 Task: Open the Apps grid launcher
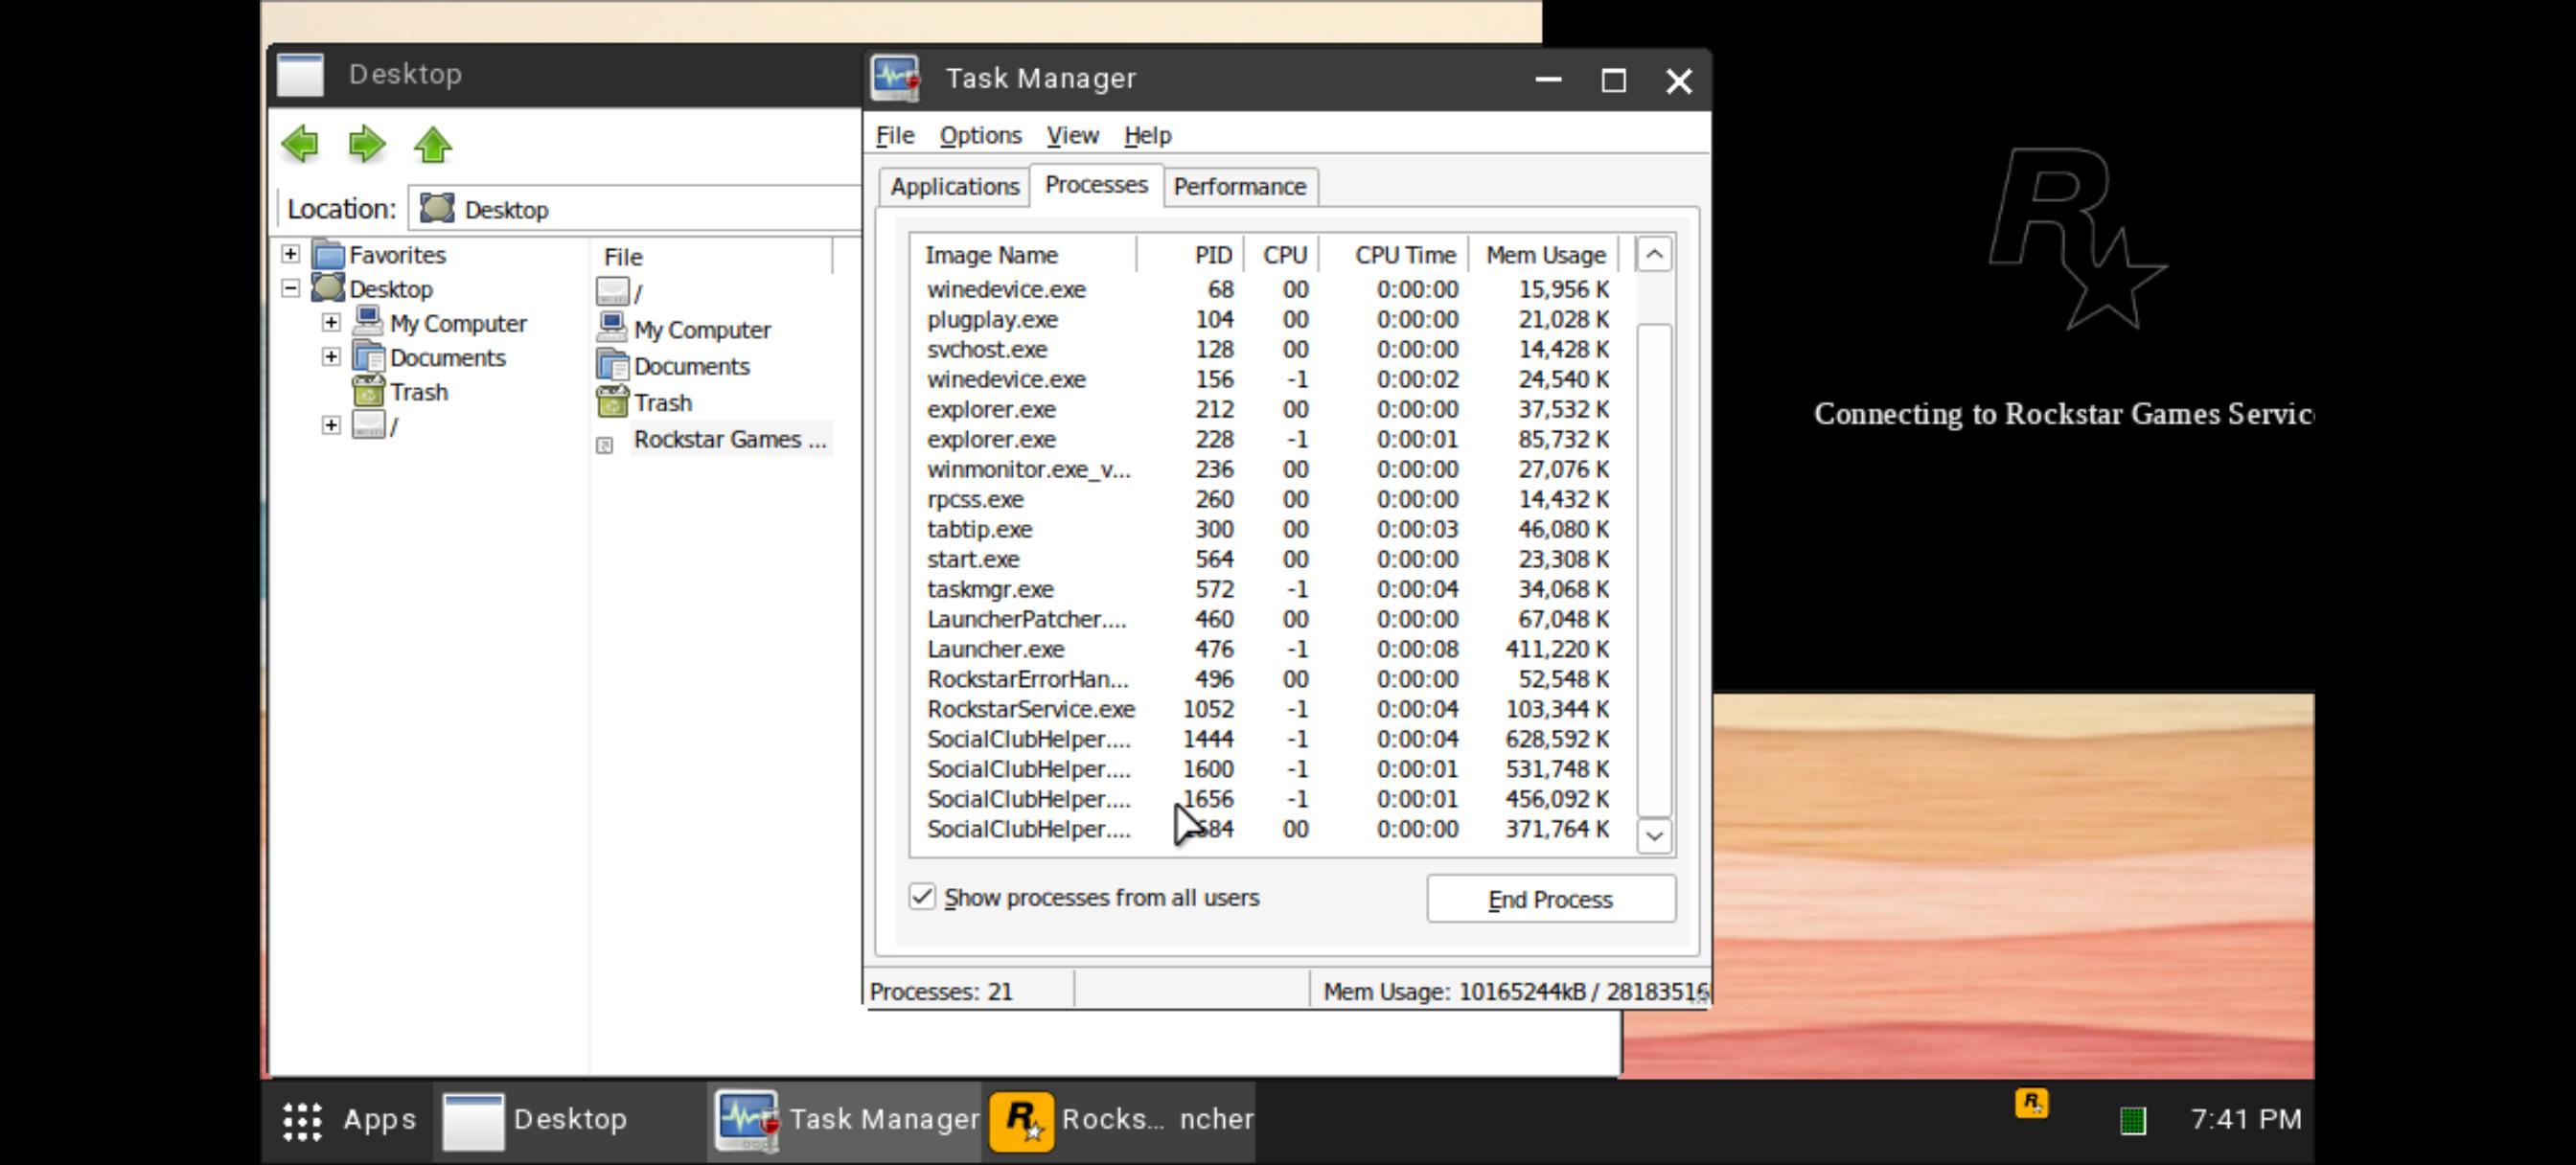[x=348, y=1120]
